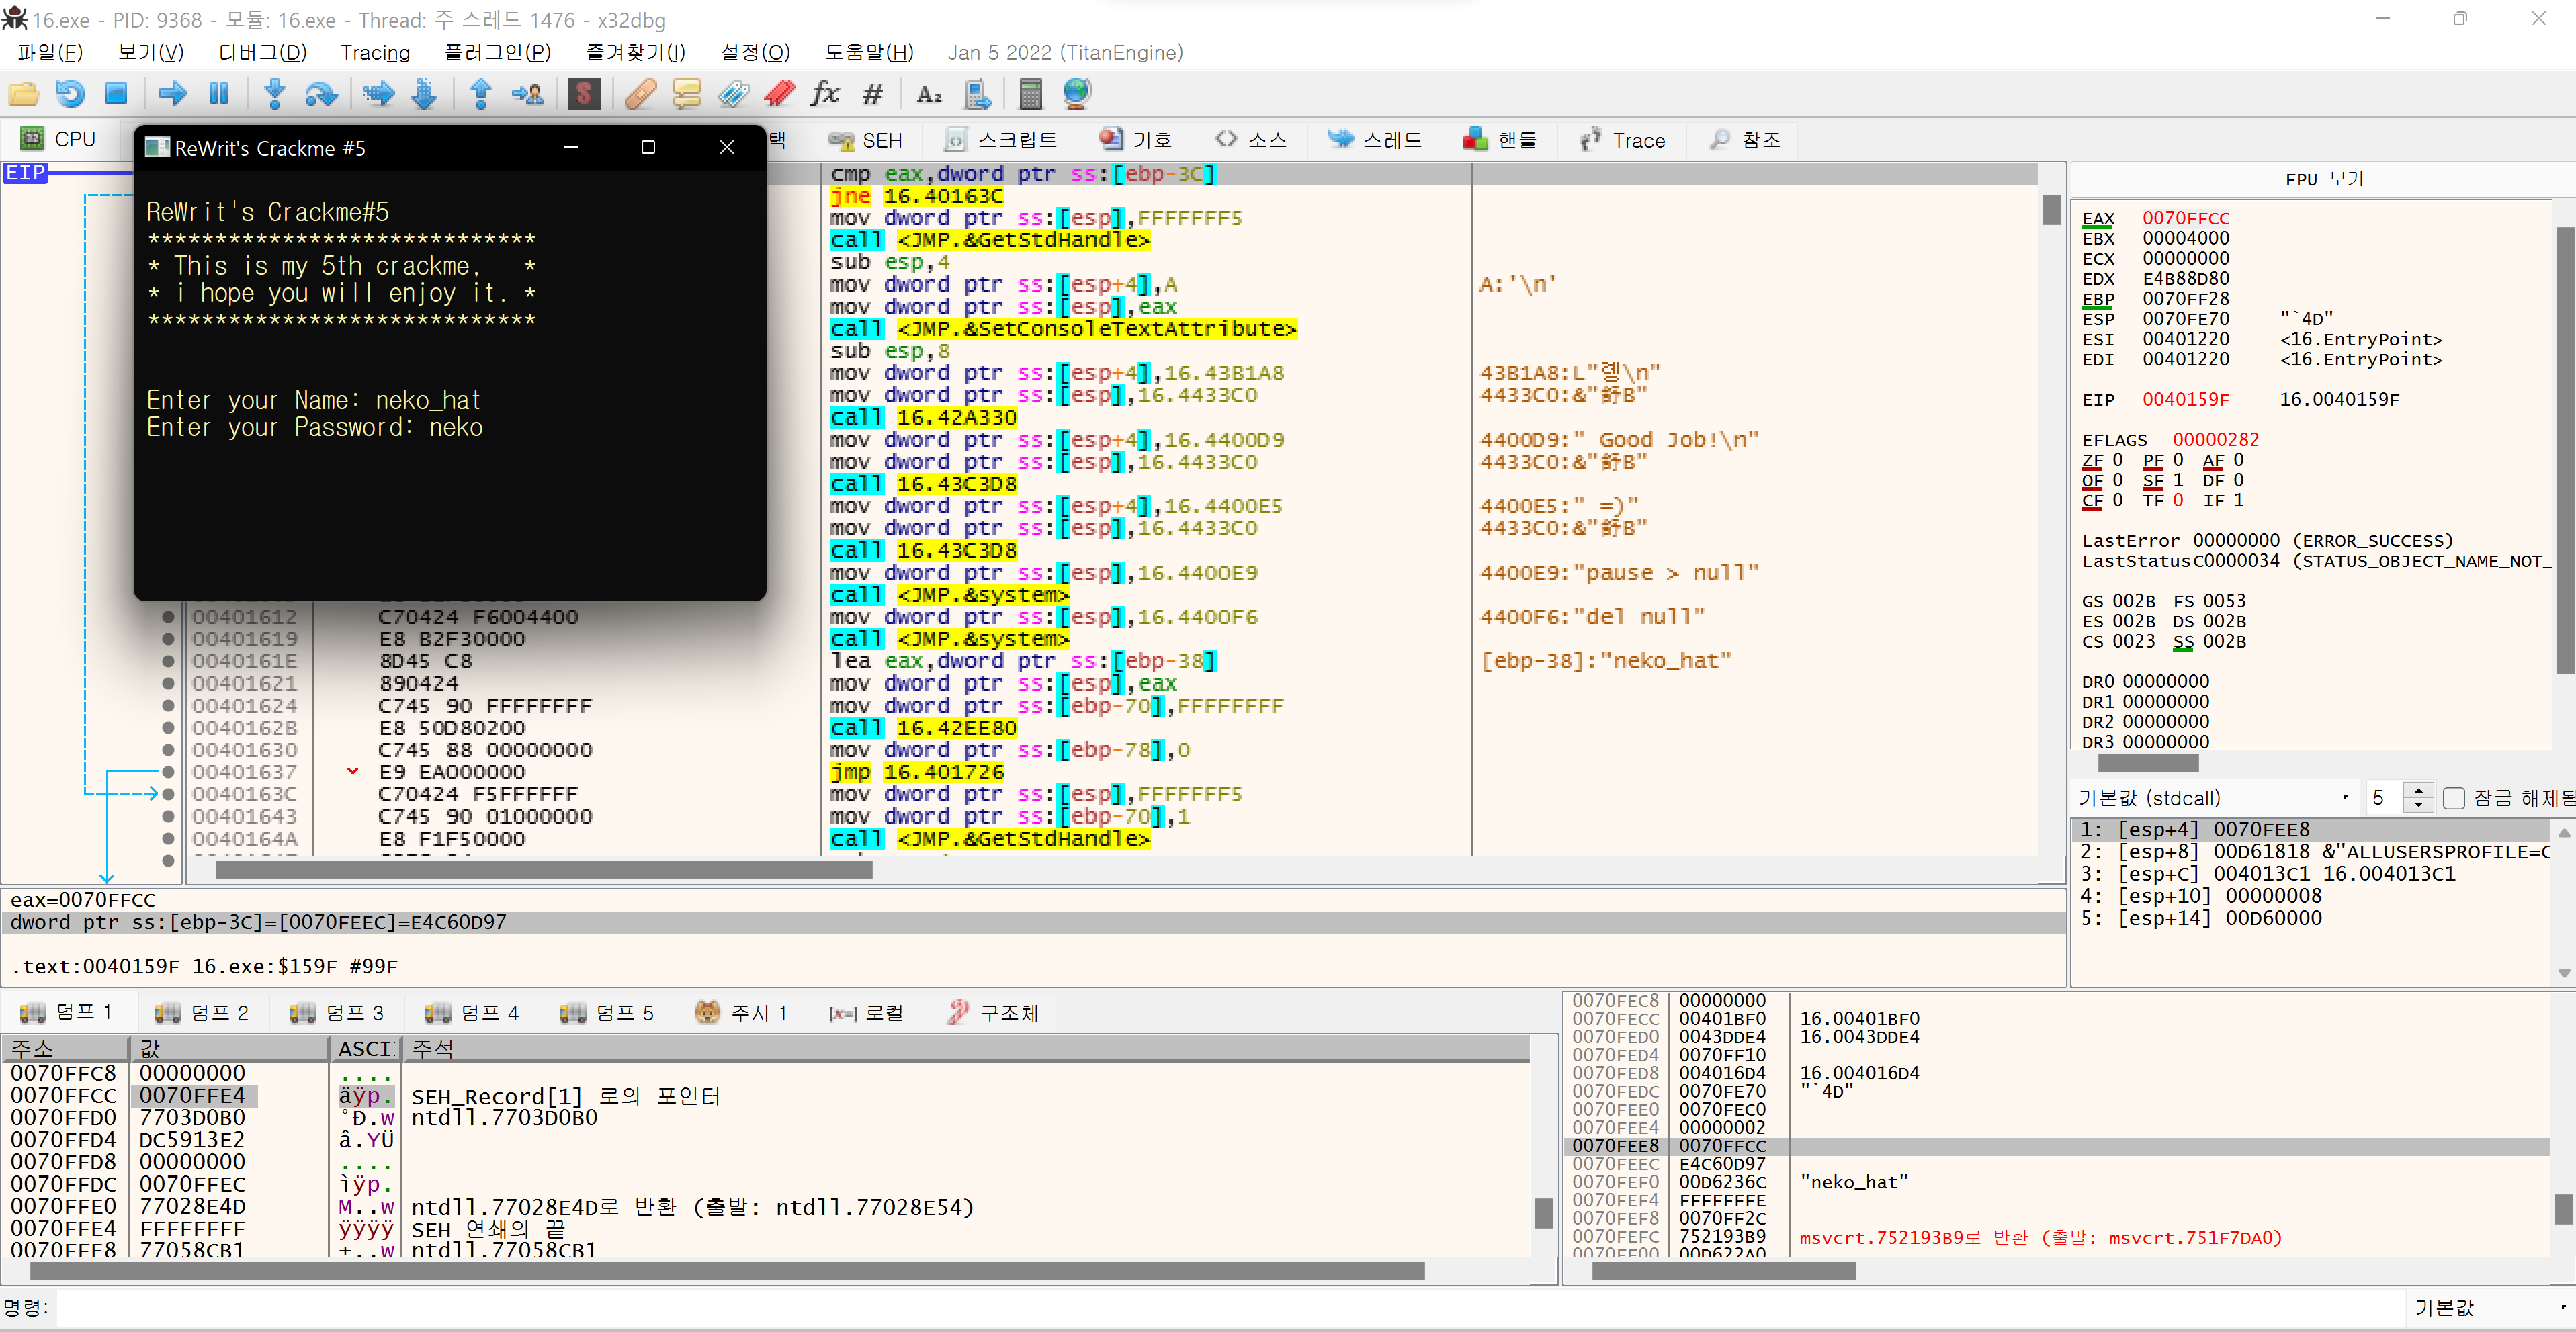
Task: Toggle the 잠금 해제됨 checkbox
Action: coord(2454,798)
